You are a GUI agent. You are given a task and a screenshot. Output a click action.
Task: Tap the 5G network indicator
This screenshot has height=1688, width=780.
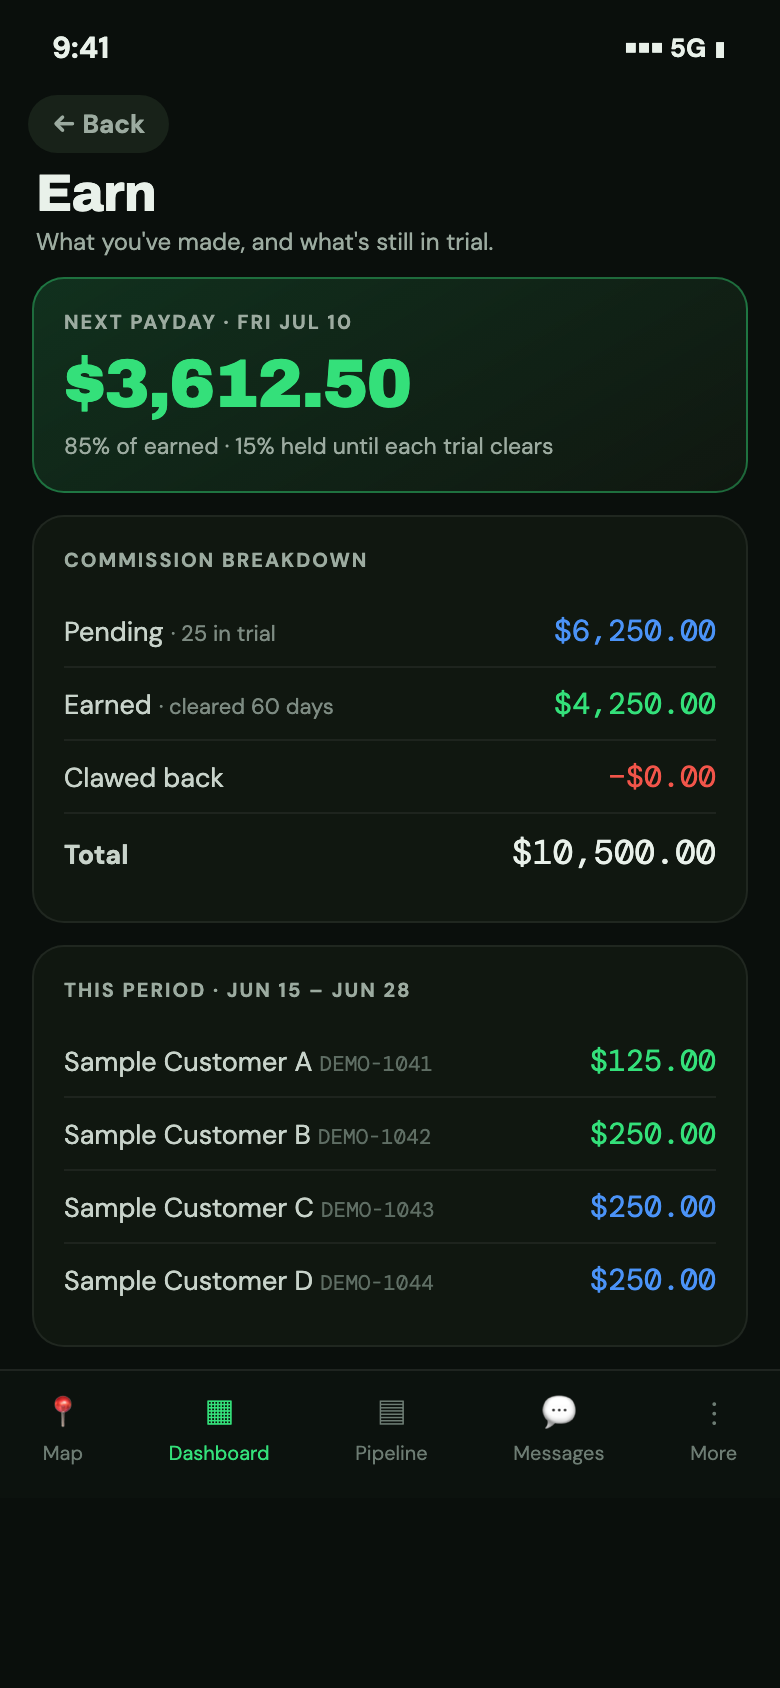688,48
